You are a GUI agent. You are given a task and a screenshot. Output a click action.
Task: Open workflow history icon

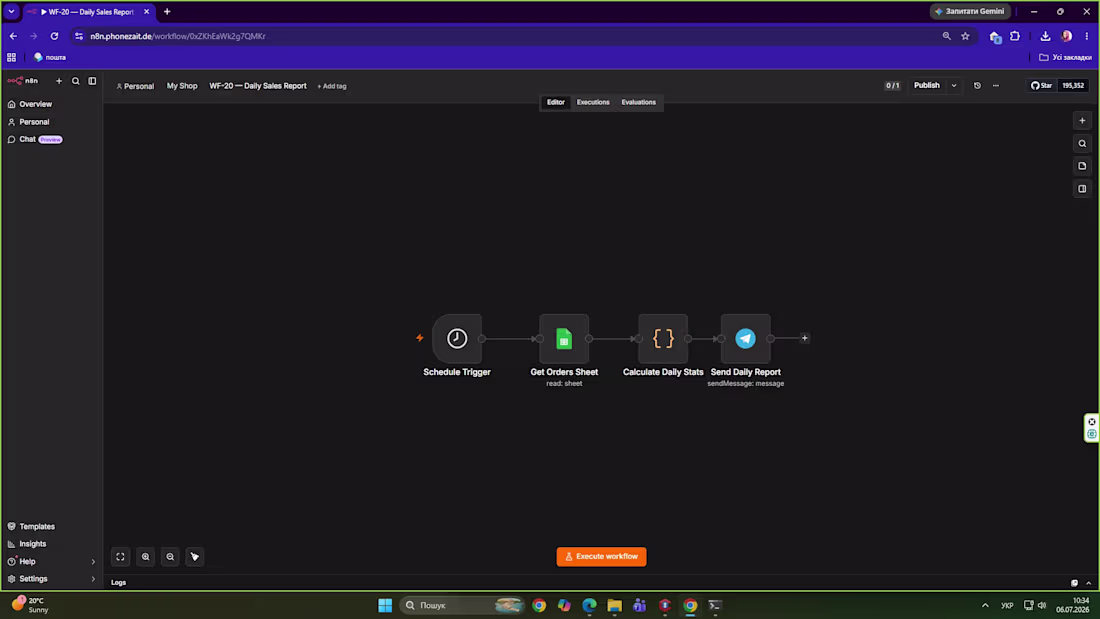(x=977, y=86)
